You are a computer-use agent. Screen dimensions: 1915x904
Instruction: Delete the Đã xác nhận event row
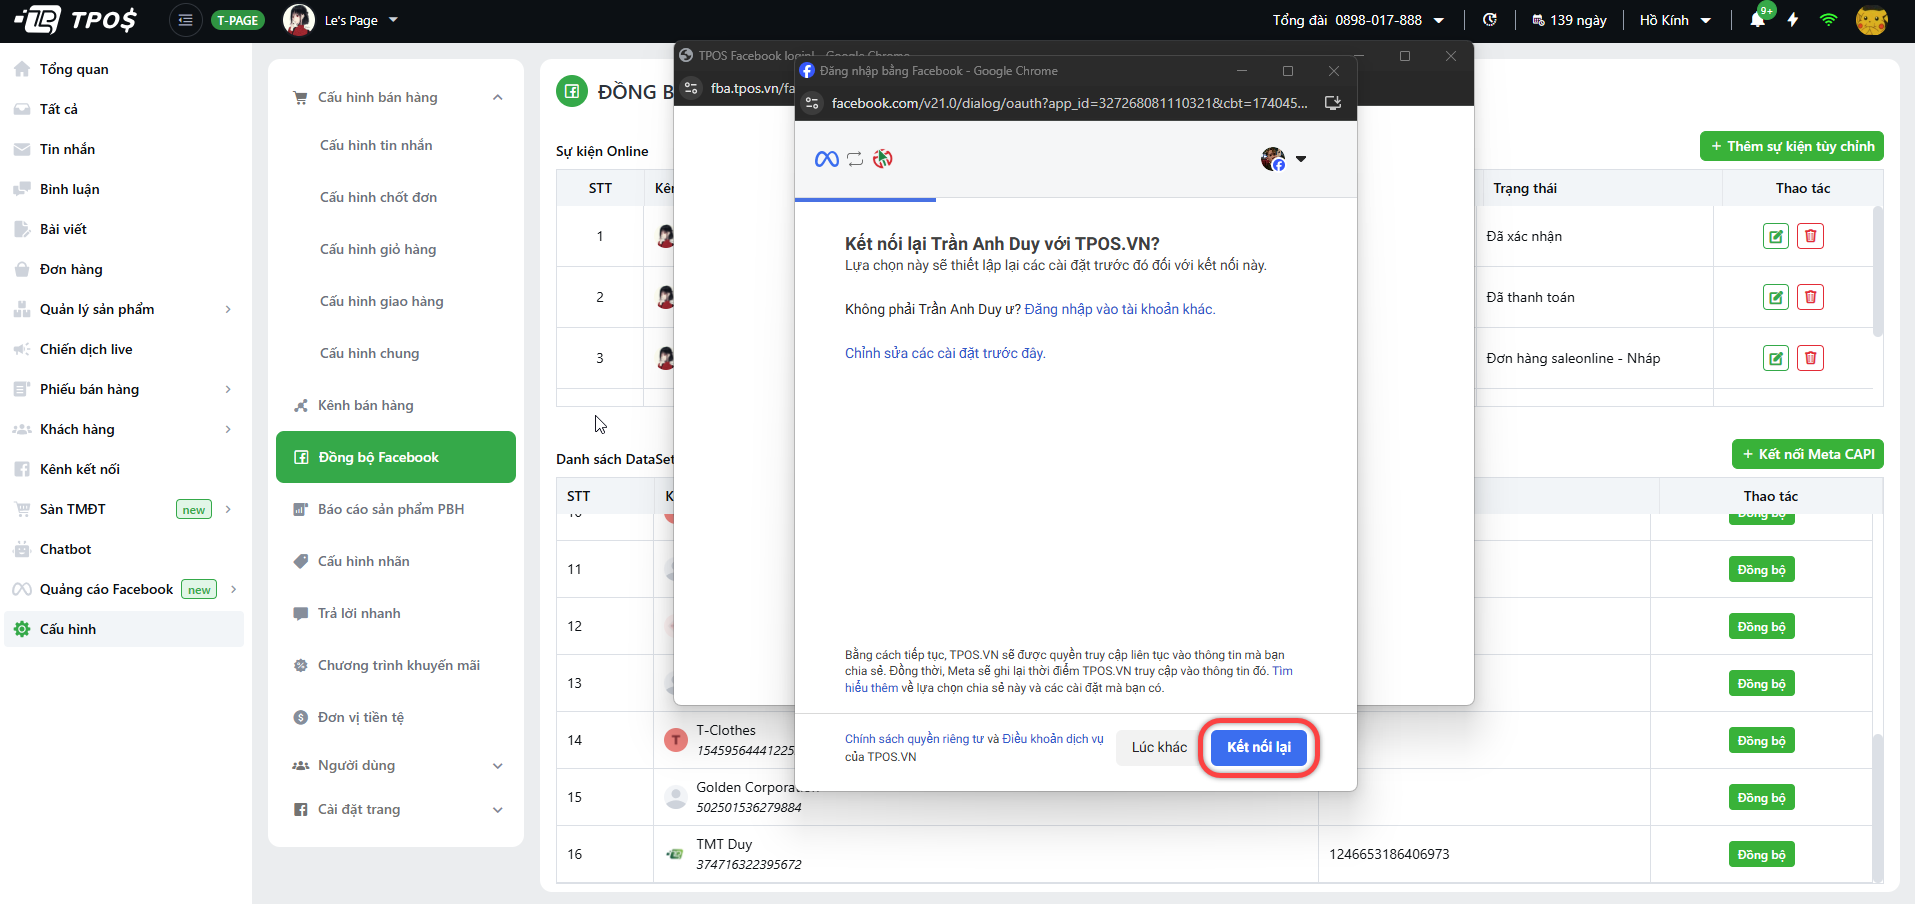click(x=1811, y=236)
